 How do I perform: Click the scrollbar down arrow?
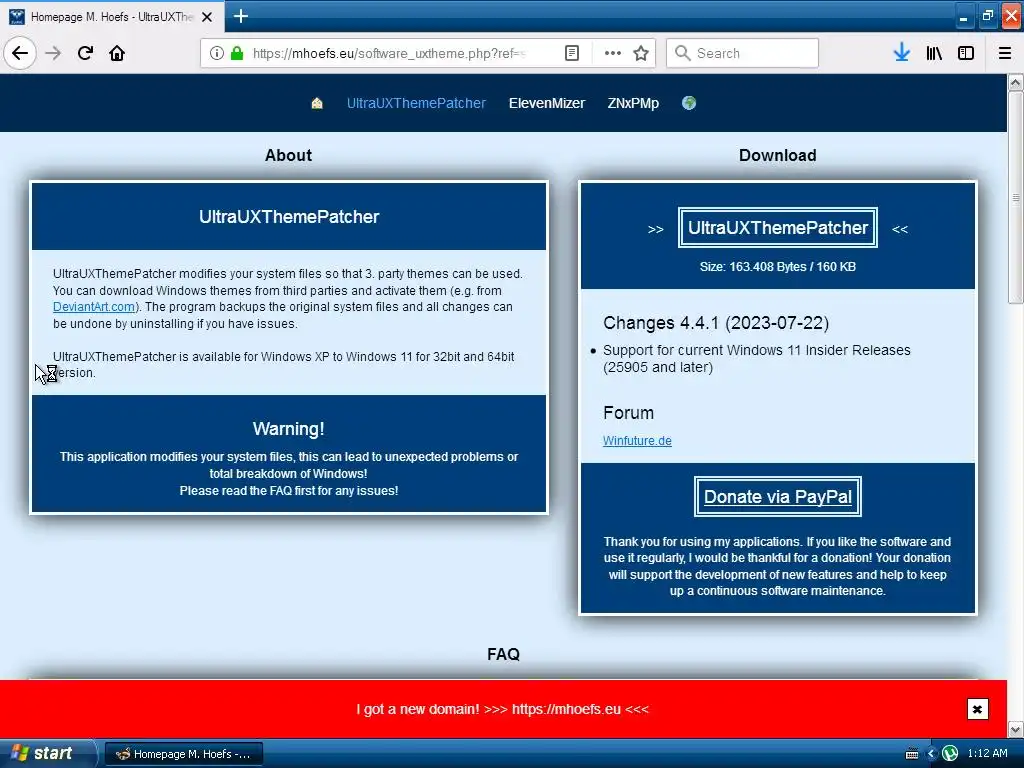[x=1016, y=729]
